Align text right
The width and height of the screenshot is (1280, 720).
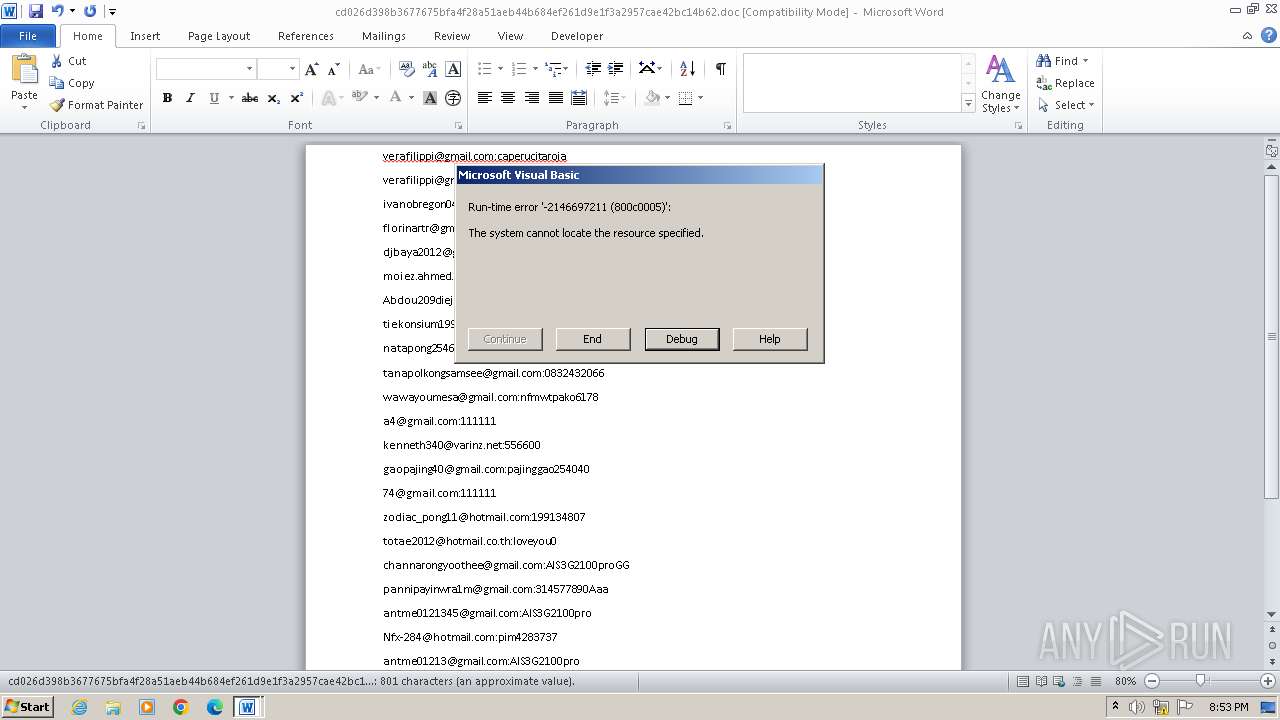[x=532, y=98]
